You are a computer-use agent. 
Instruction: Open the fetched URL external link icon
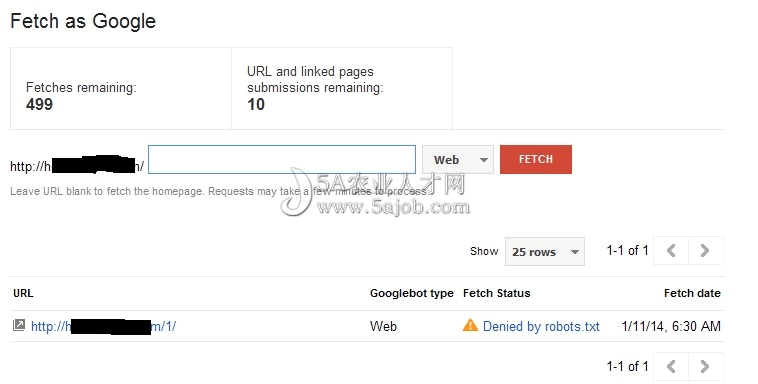click(x=18, y=325)
